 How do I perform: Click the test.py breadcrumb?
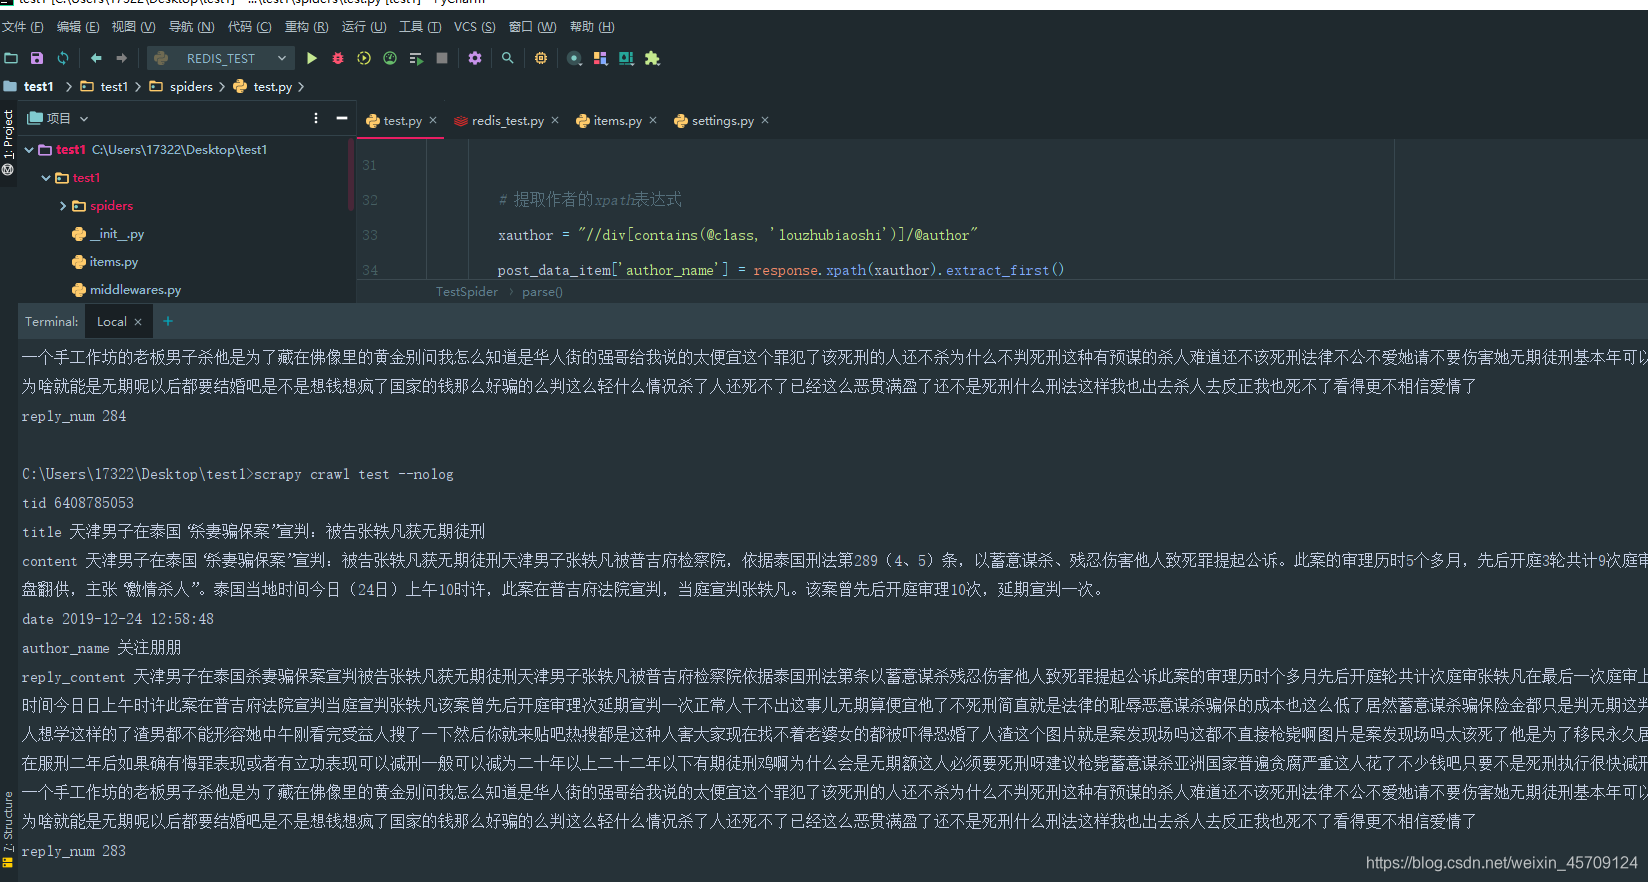263,87
